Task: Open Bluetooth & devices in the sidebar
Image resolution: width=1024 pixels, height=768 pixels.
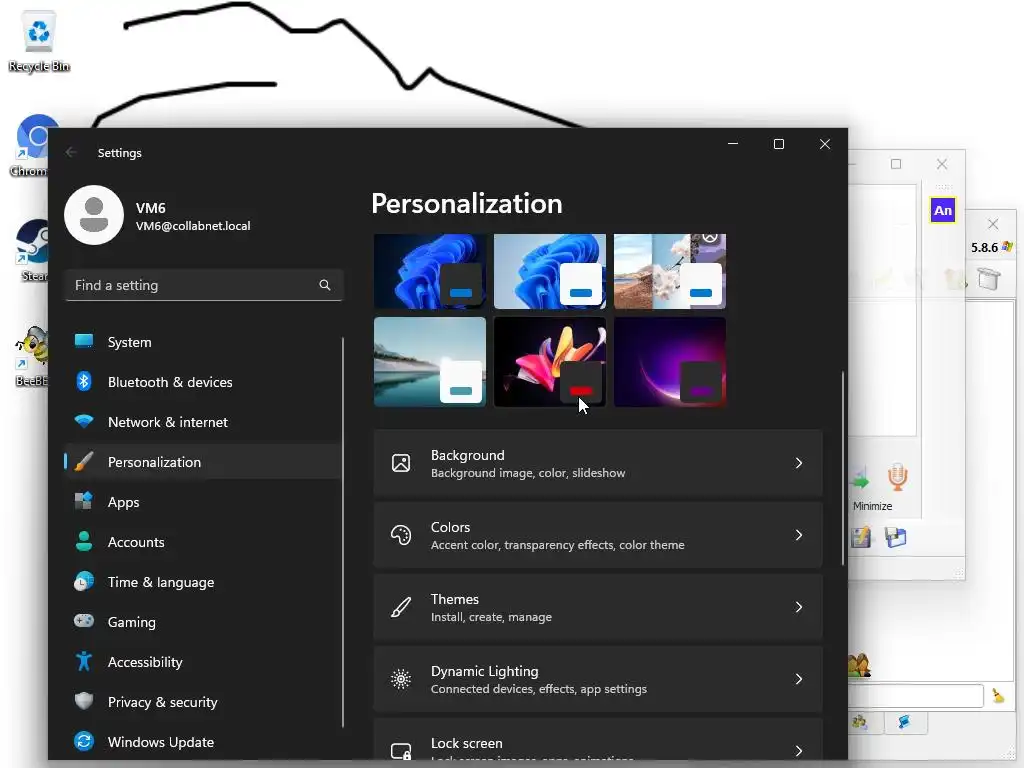Action: 202,382
